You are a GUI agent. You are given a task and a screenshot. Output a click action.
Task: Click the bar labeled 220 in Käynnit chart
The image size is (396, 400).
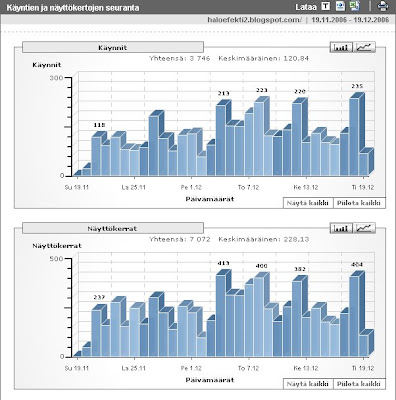point(297,139)
